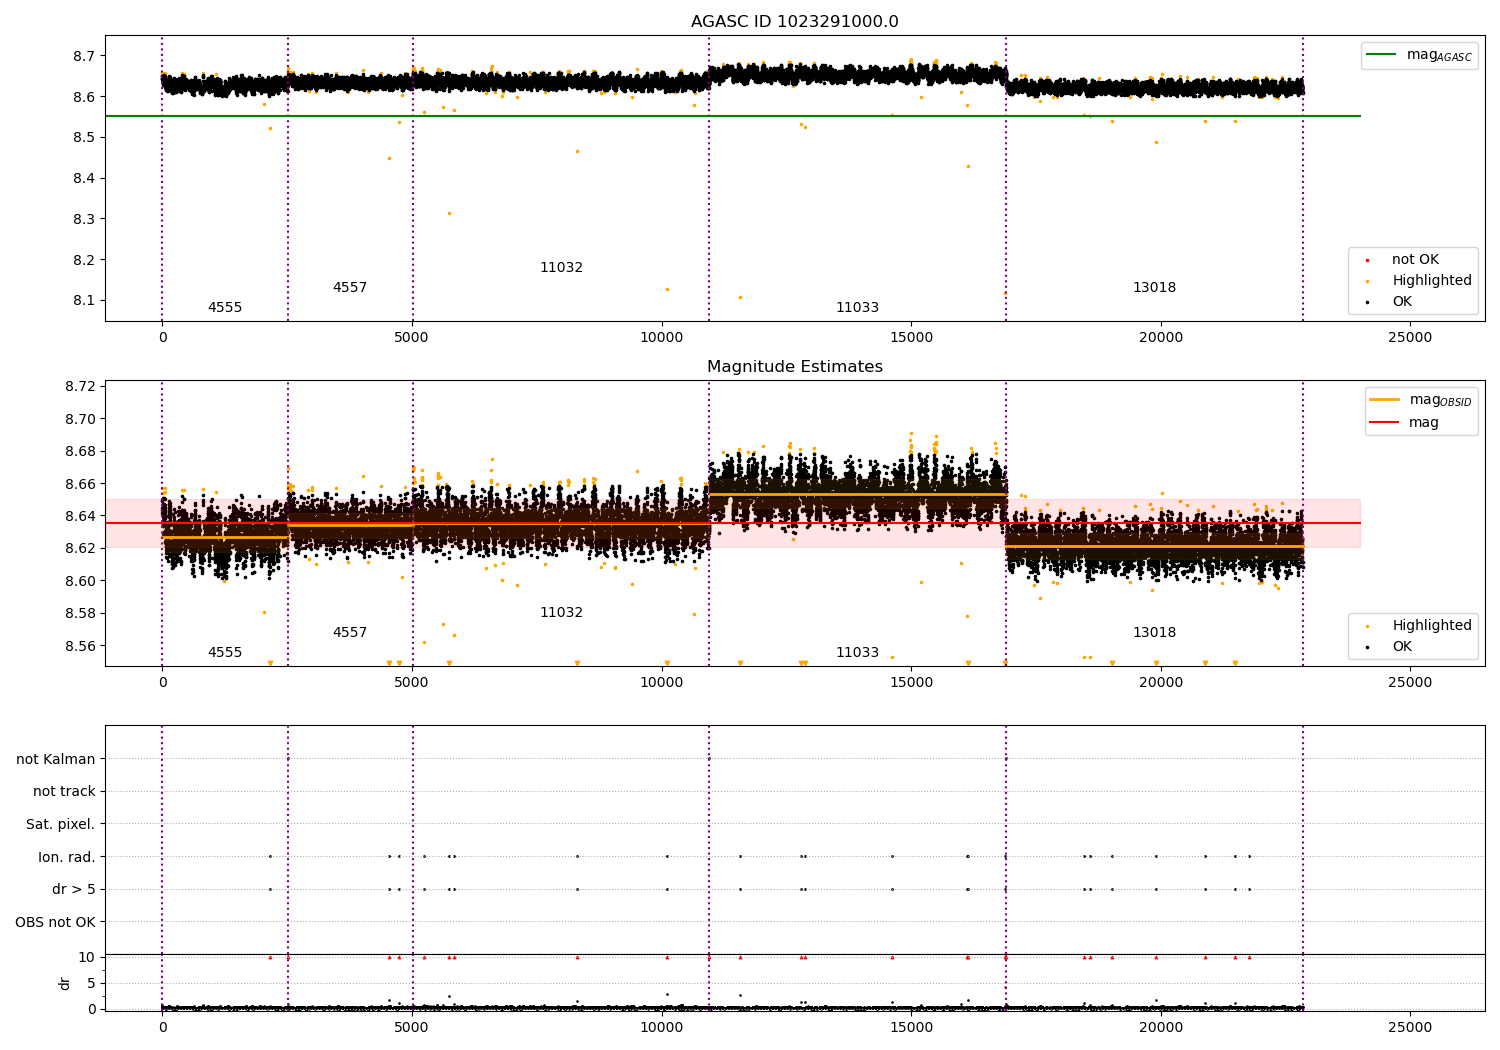Click obsid label 13018 in the Magnitude Estimates plot
Image resolution: width=1500 pixels, height=1050 pixels.
[x=1154, y=633]
